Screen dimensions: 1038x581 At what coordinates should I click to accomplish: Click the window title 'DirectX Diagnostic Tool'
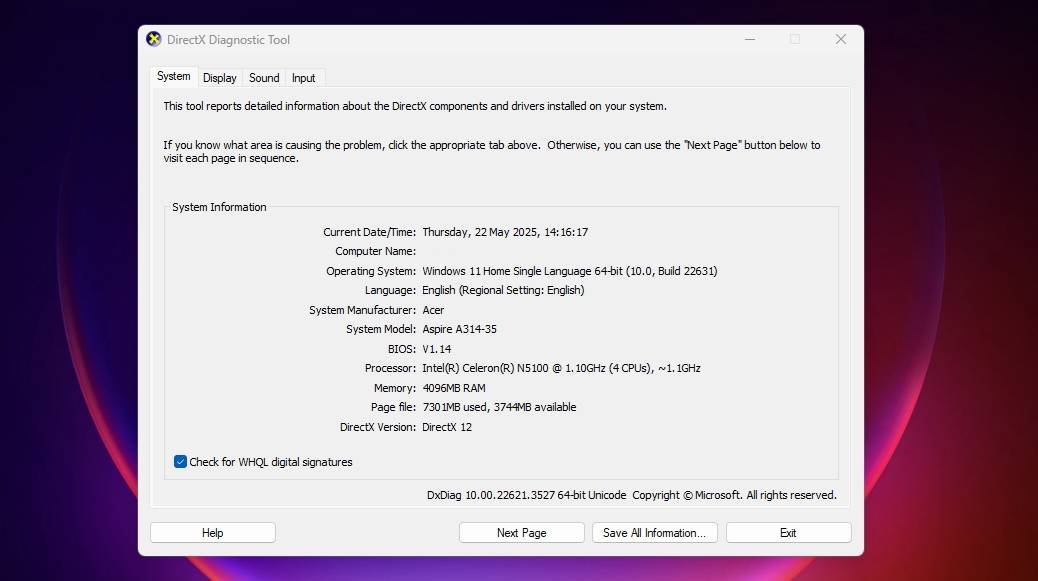coord(228,40)
